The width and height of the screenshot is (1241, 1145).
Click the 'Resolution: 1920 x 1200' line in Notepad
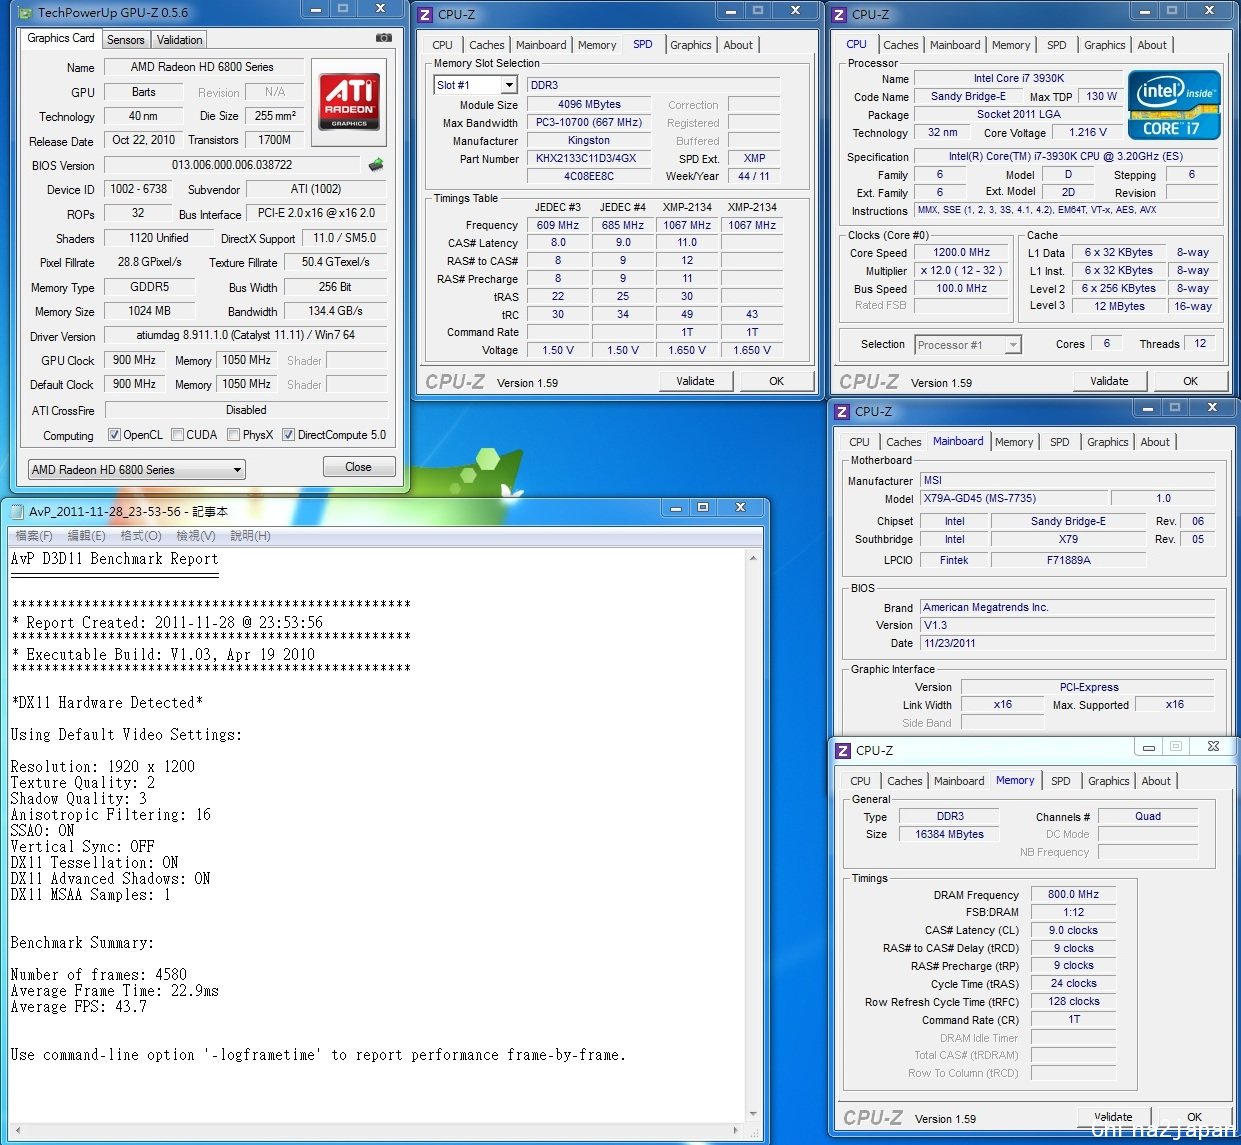coord(103,767)
